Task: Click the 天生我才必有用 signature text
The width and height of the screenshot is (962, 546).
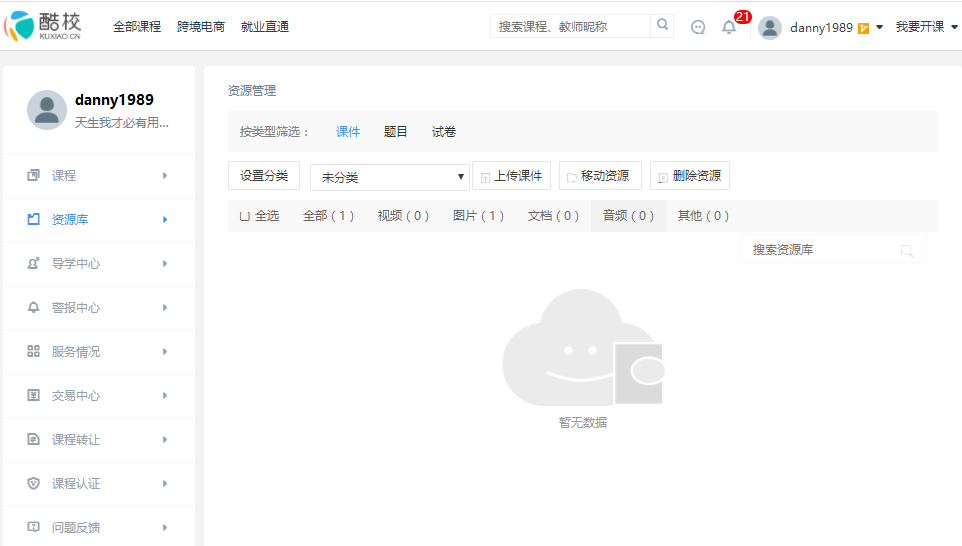Action: pyautogui.click(x=121, y=123)
